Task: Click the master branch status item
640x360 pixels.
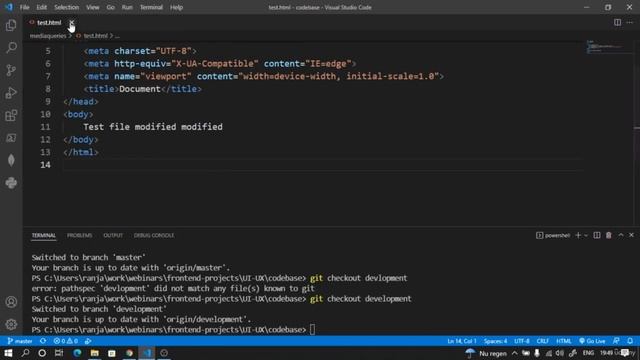Action: (x=20, y=341)
